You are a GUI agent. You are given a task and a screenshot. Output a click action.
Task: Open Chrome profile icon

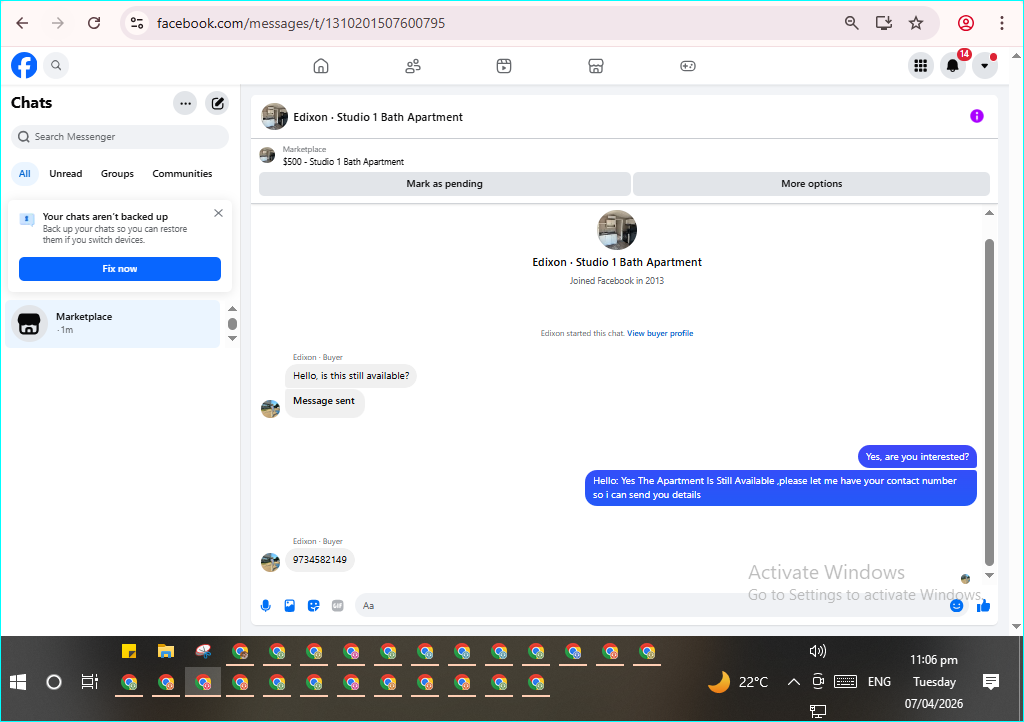966,24
